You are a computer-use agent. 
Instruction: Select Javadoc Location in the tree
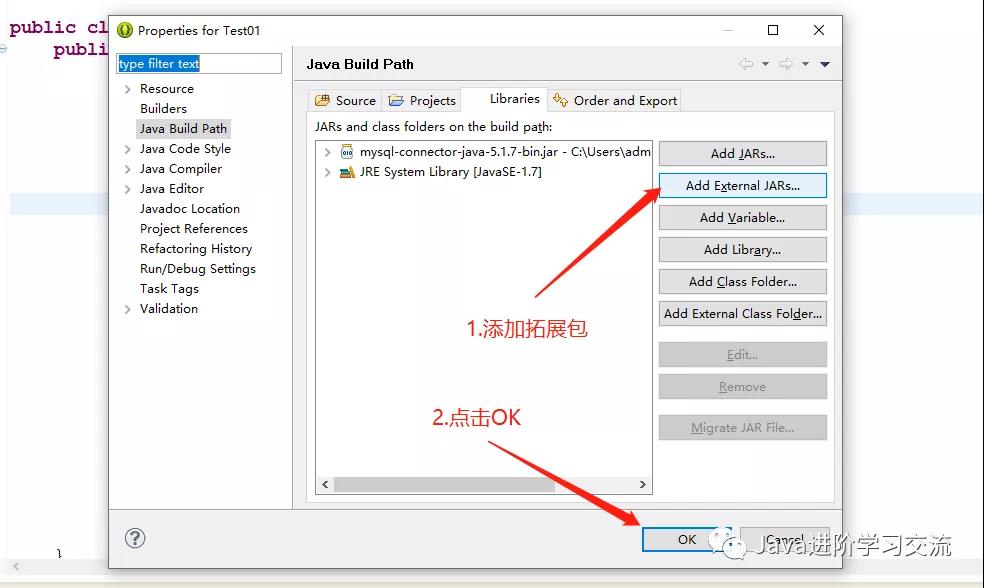point(189,209)
